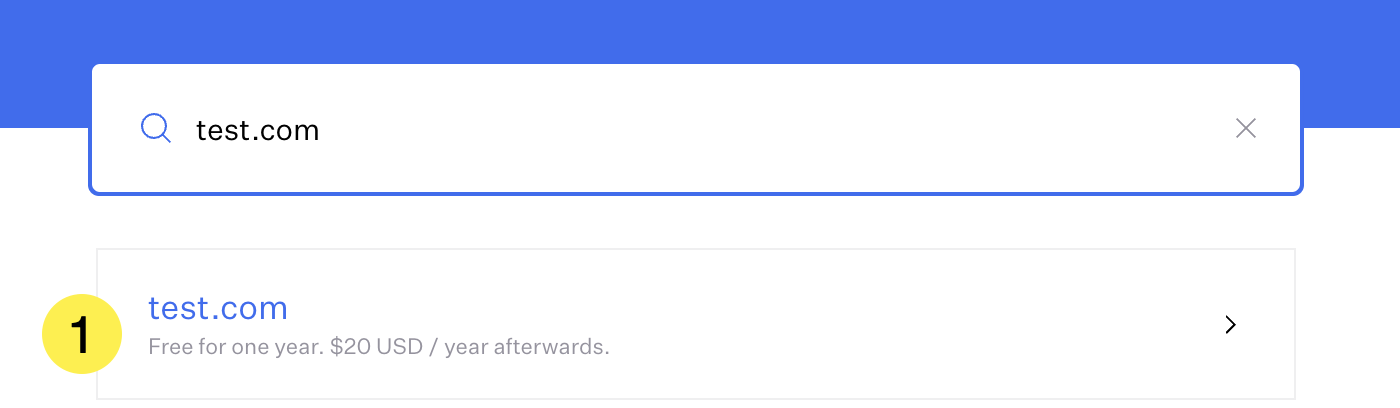Select the step 1 yellow circle marker

[82, 334]
